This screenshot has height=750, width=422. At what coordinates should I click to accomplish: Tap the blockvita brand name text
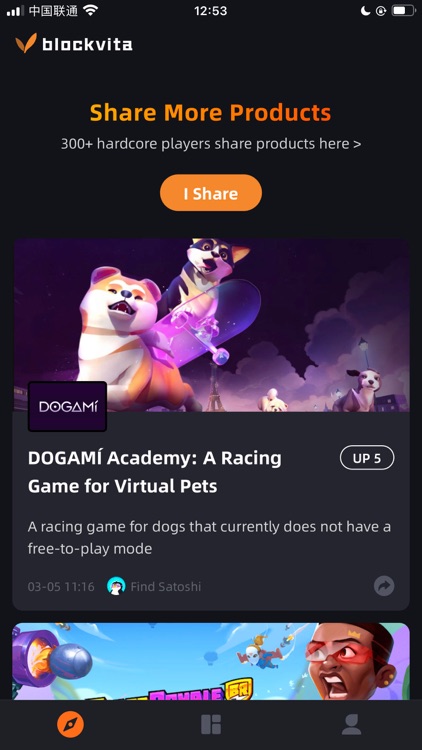pos(87,44)
